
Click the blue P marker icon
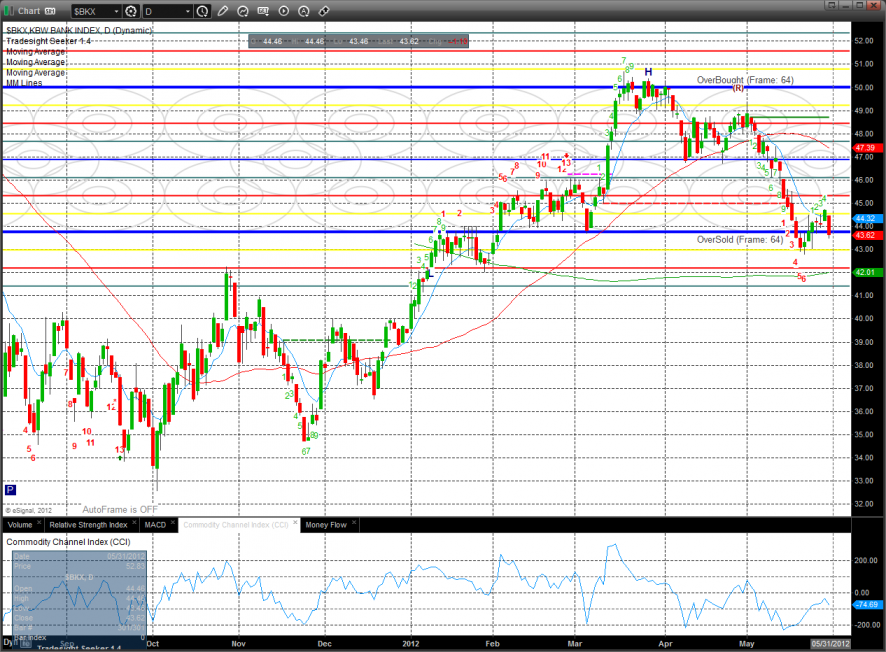pos(10,490)
